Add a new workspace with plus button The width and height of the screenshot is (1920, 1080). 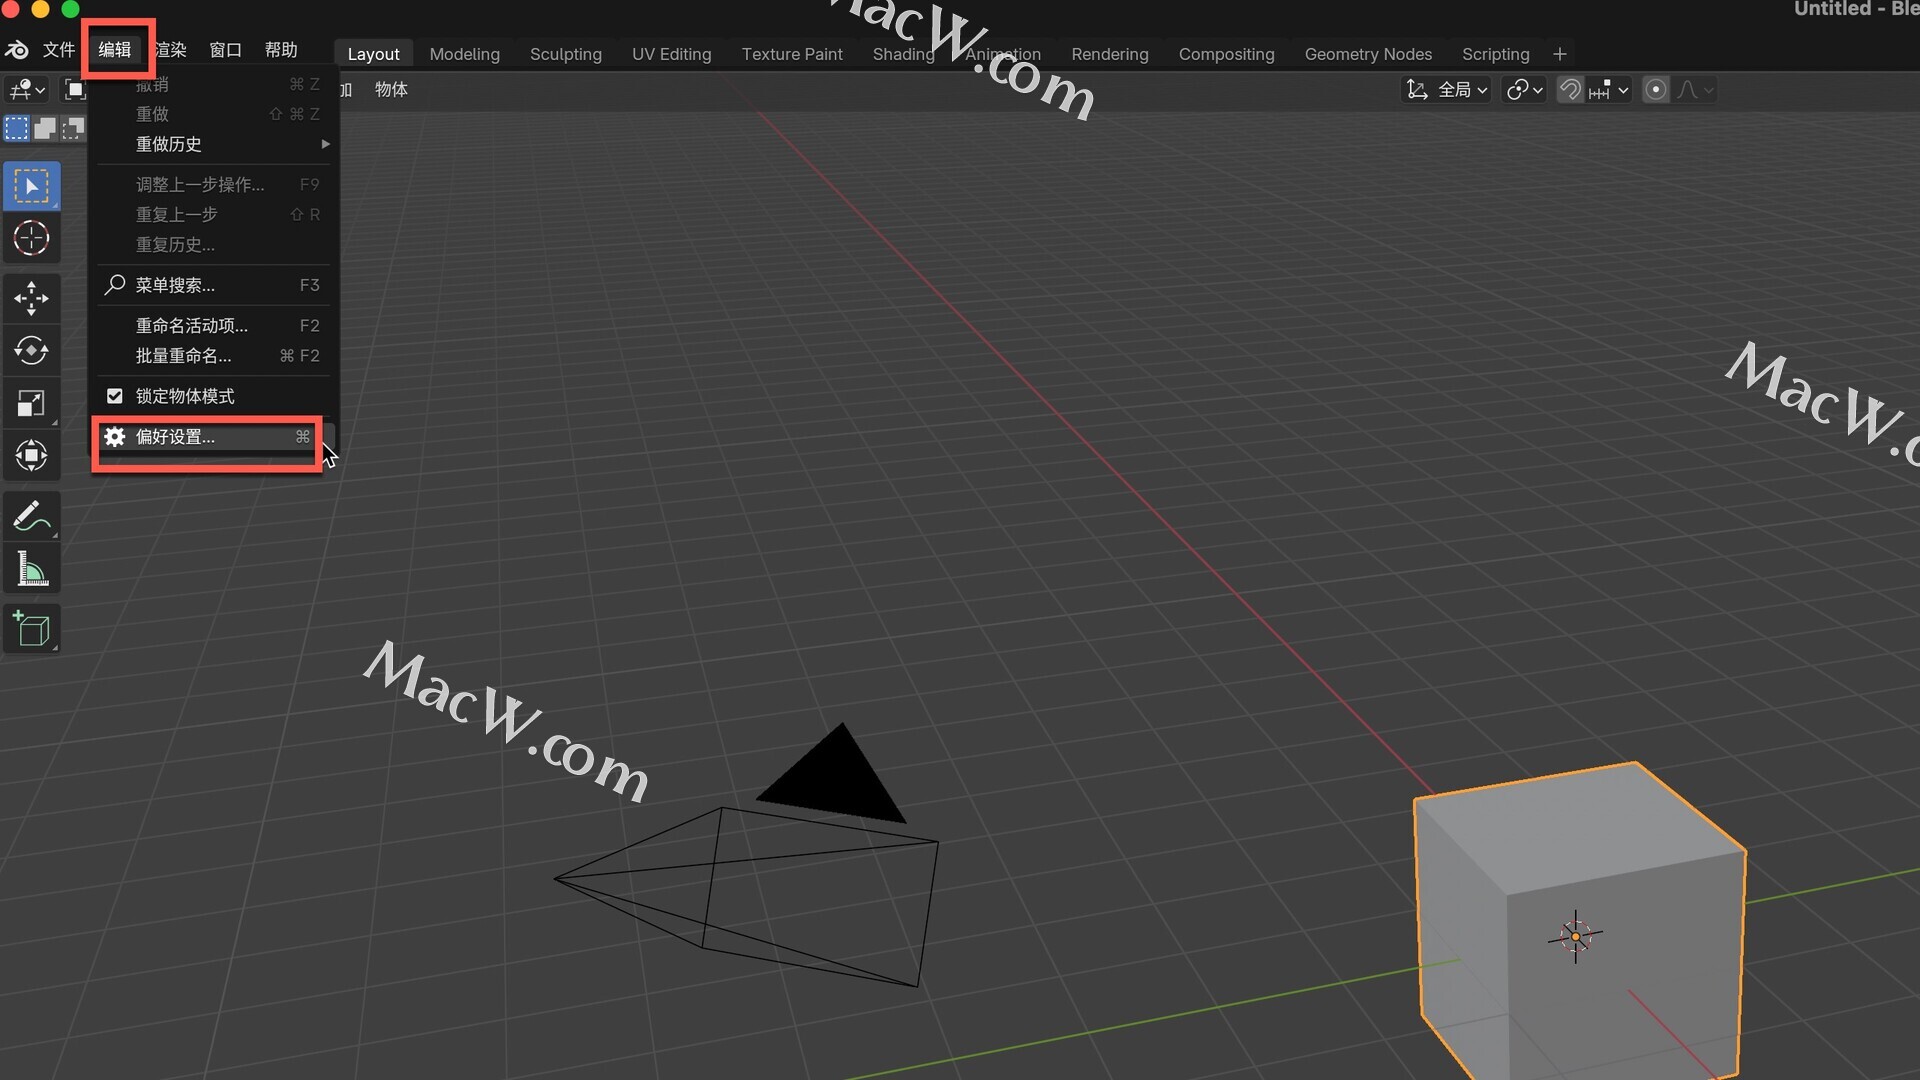[1560, 54]
